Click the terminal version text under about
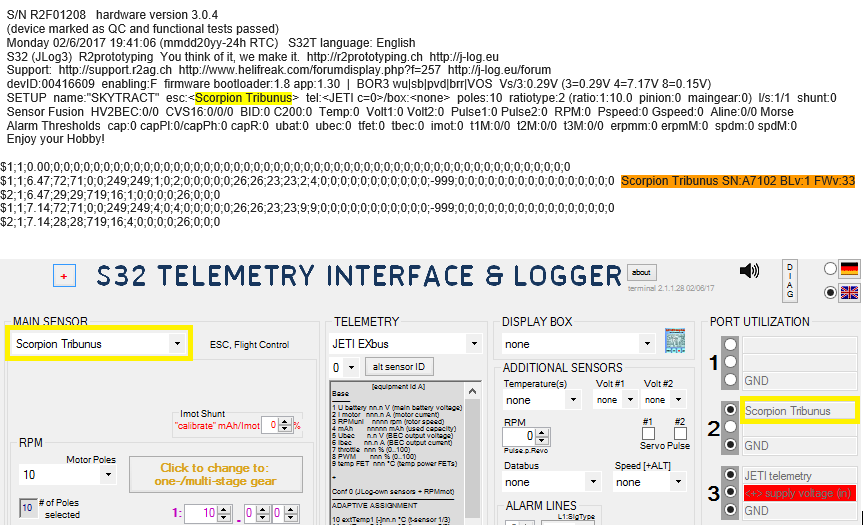Viewport: 867px width, 531px height. 671,288
